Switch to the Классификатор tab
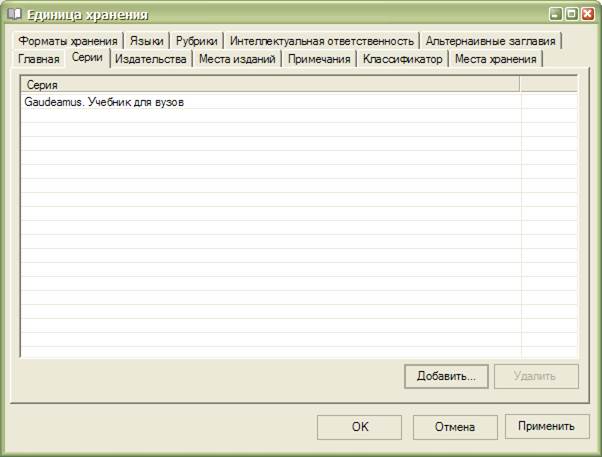This screenshot has width=602, height=457. (x=402, y=60)
